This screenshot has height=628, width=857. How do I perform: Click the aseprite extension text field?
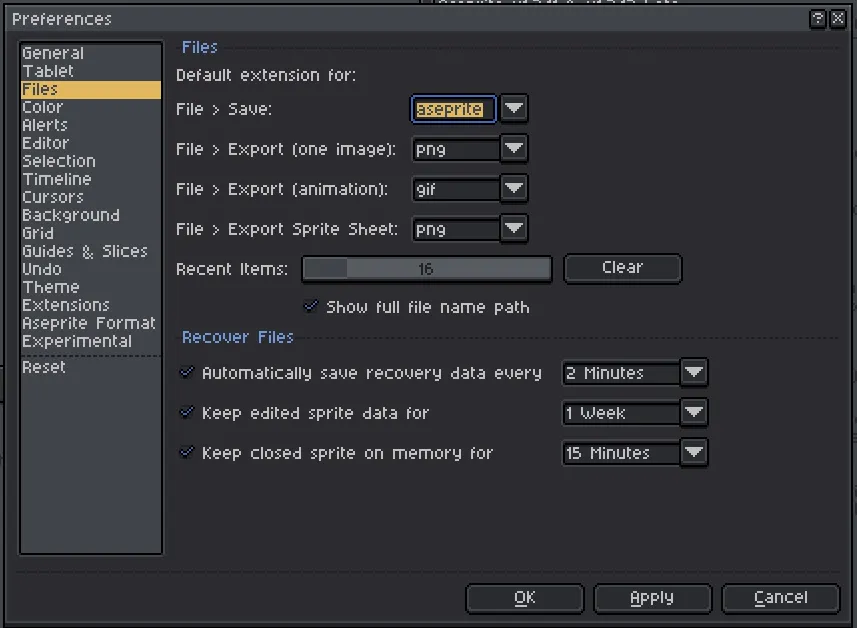(454, 109)
